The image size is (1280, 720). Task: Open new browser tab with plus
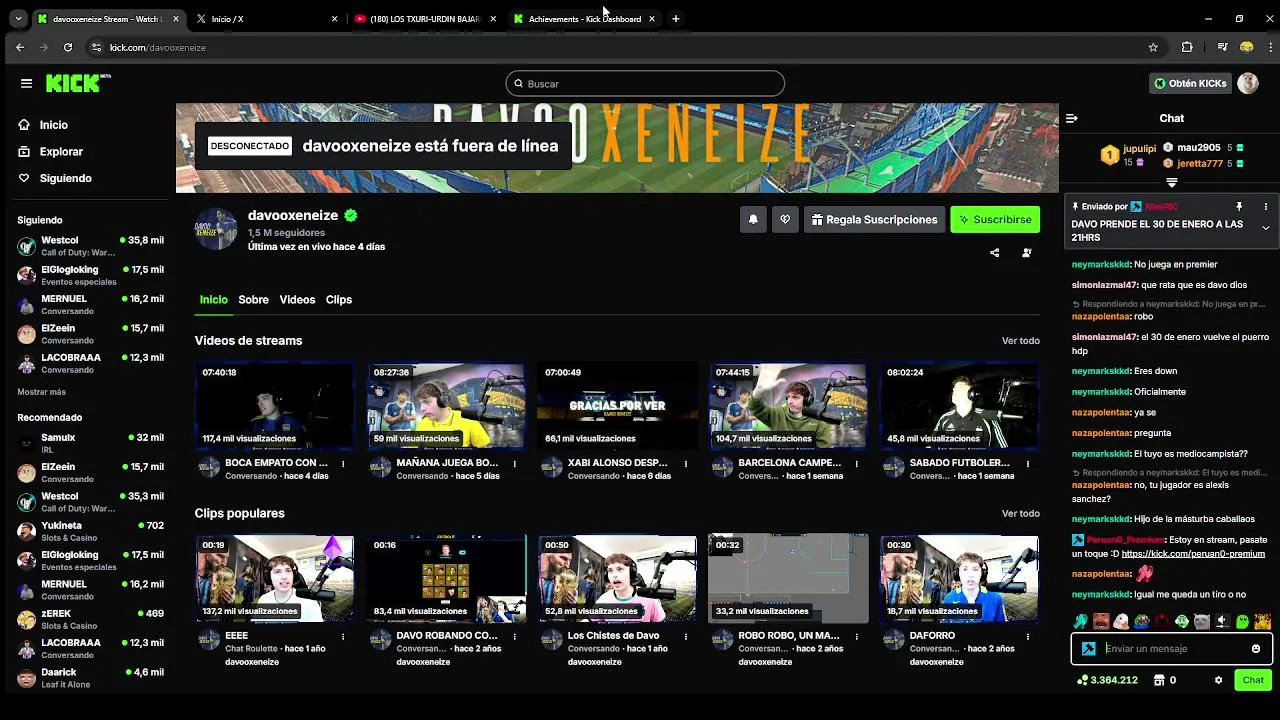[676, 19]
